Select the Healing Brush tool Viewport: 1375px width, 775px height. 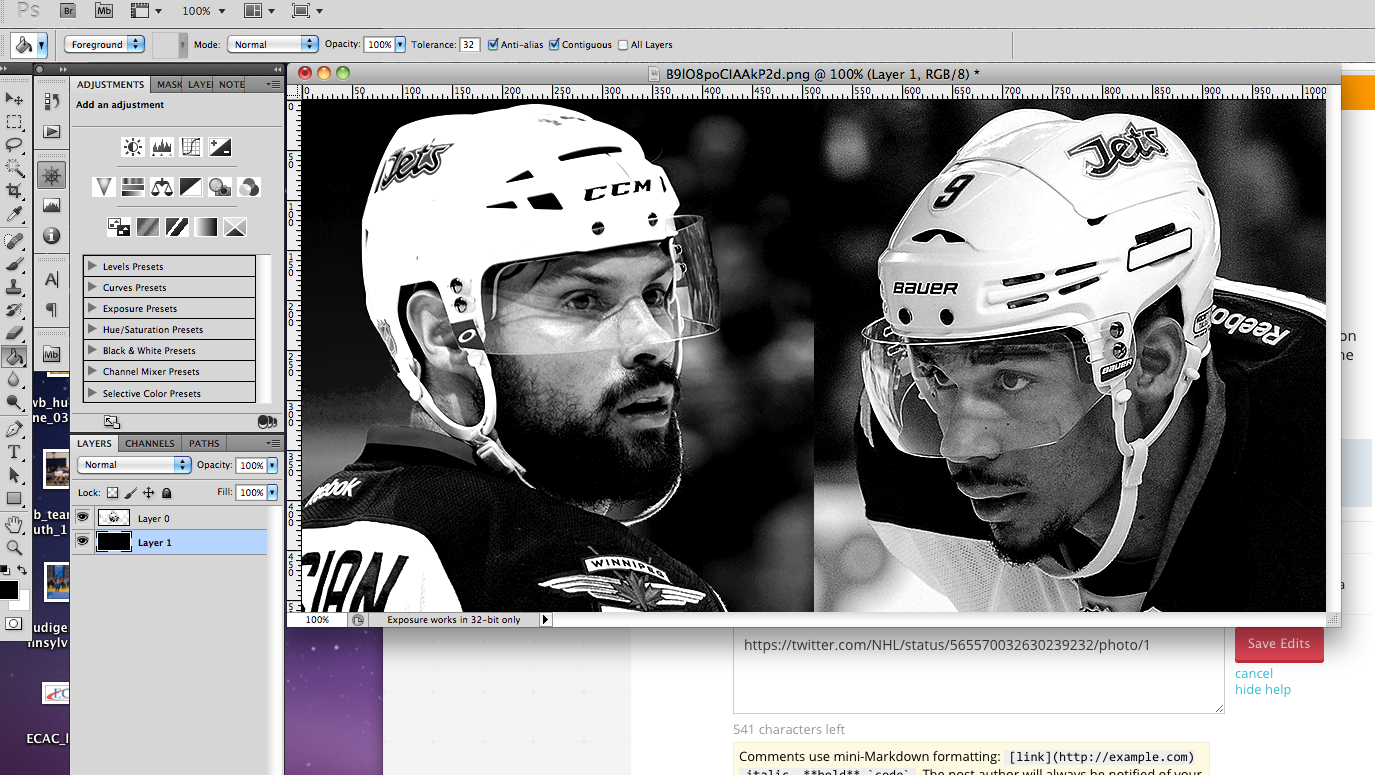point(14,241)
